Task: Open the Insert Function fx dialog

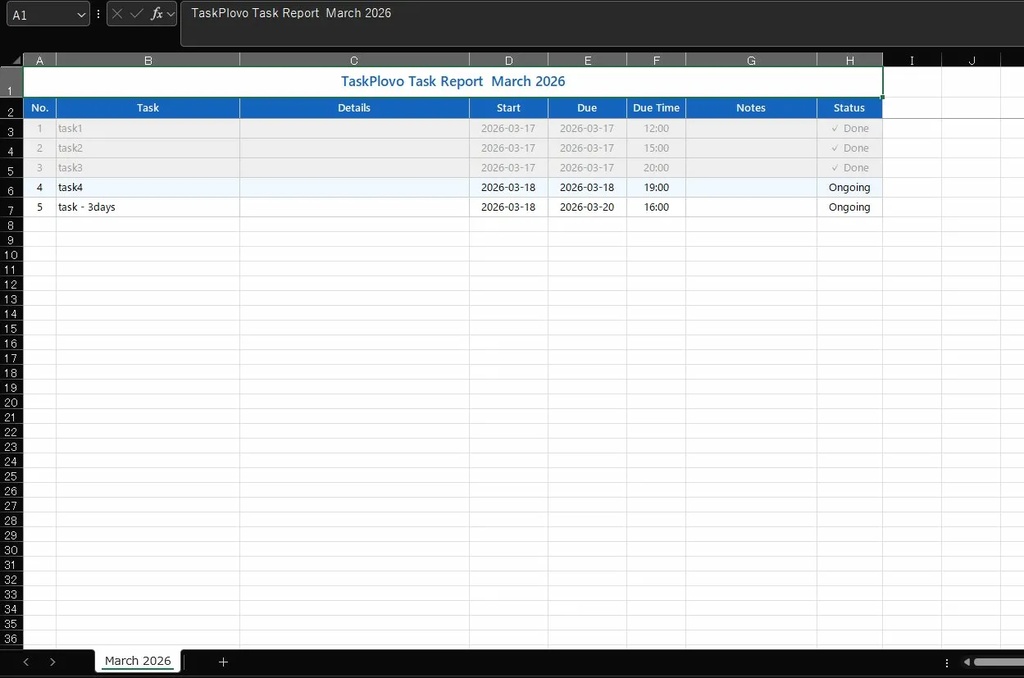Action: [x=156, y=14]
